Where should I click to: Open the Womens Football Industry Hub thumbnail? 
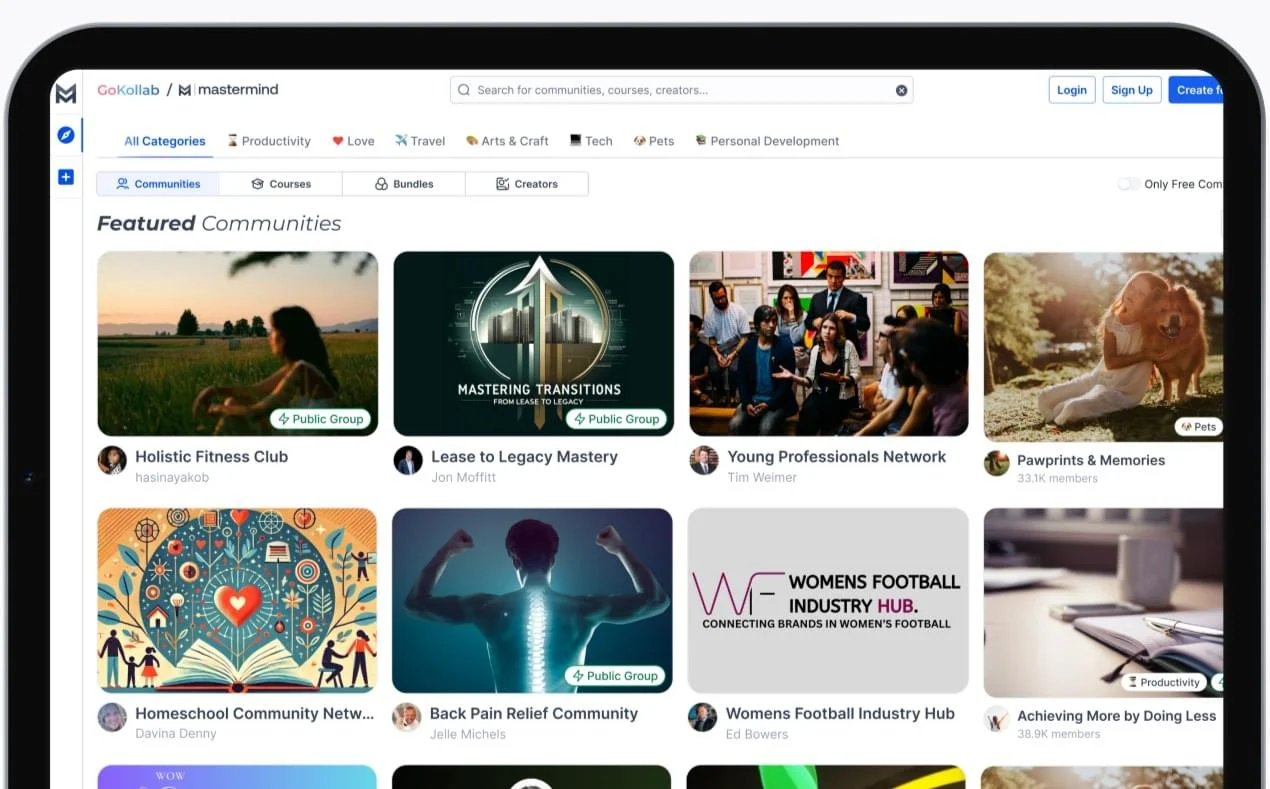pos(828,600)
